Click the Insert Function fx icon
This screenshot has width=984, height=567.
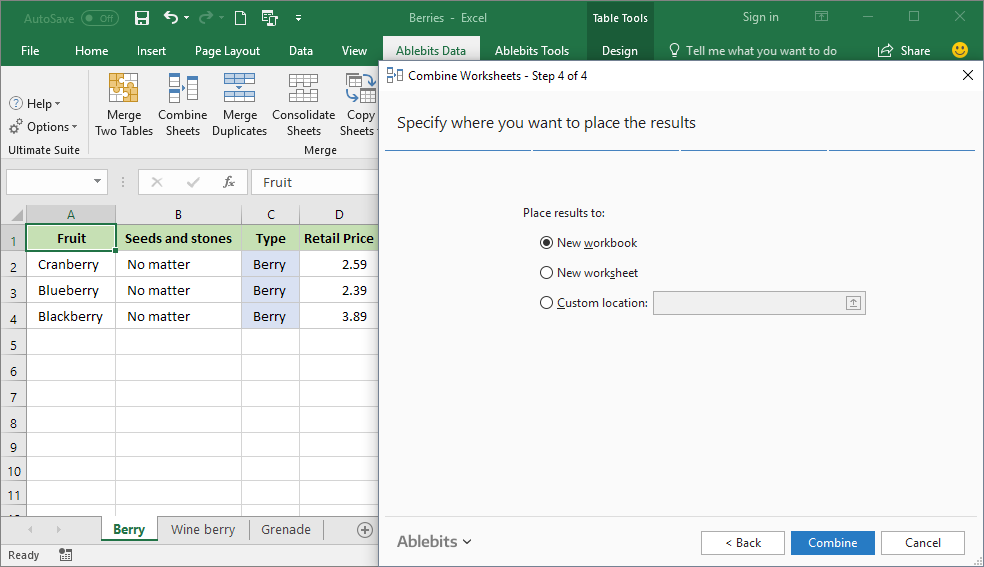tap(229, 182)
